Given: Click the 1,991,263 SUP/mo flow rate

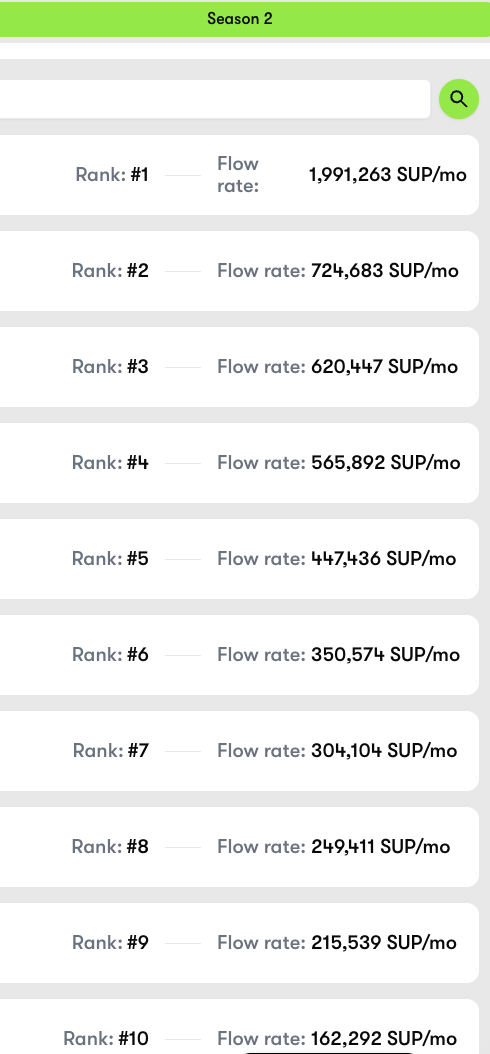Looking at the screenshot, I should [x=388, y=175].
